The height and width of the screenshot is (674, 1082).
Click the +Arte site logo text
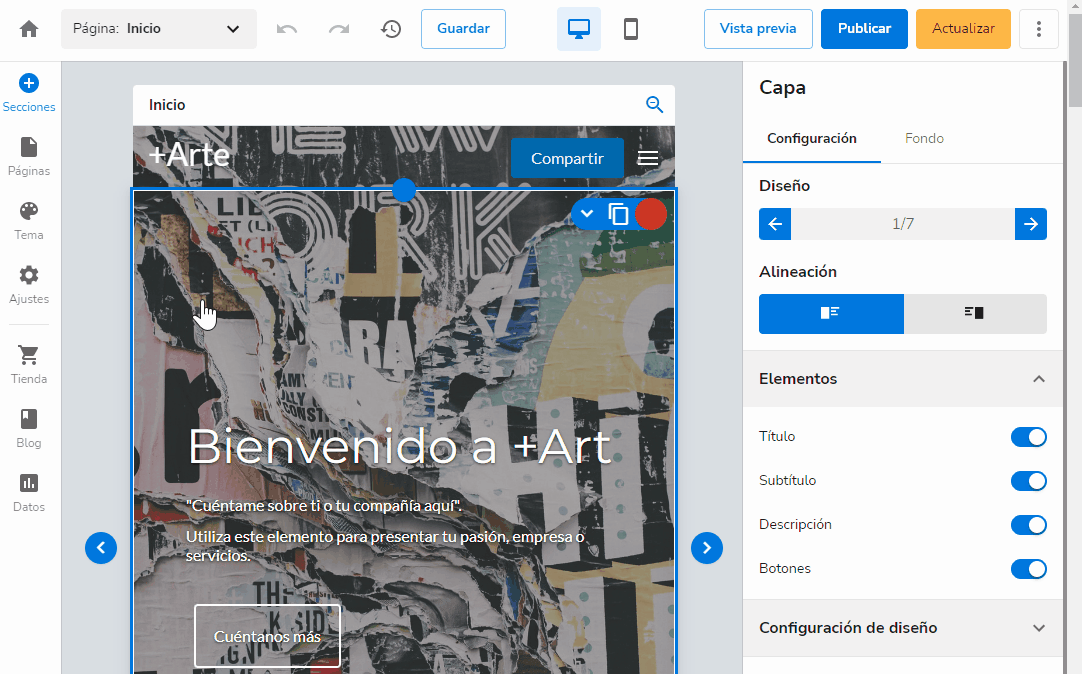pos(188,155)
